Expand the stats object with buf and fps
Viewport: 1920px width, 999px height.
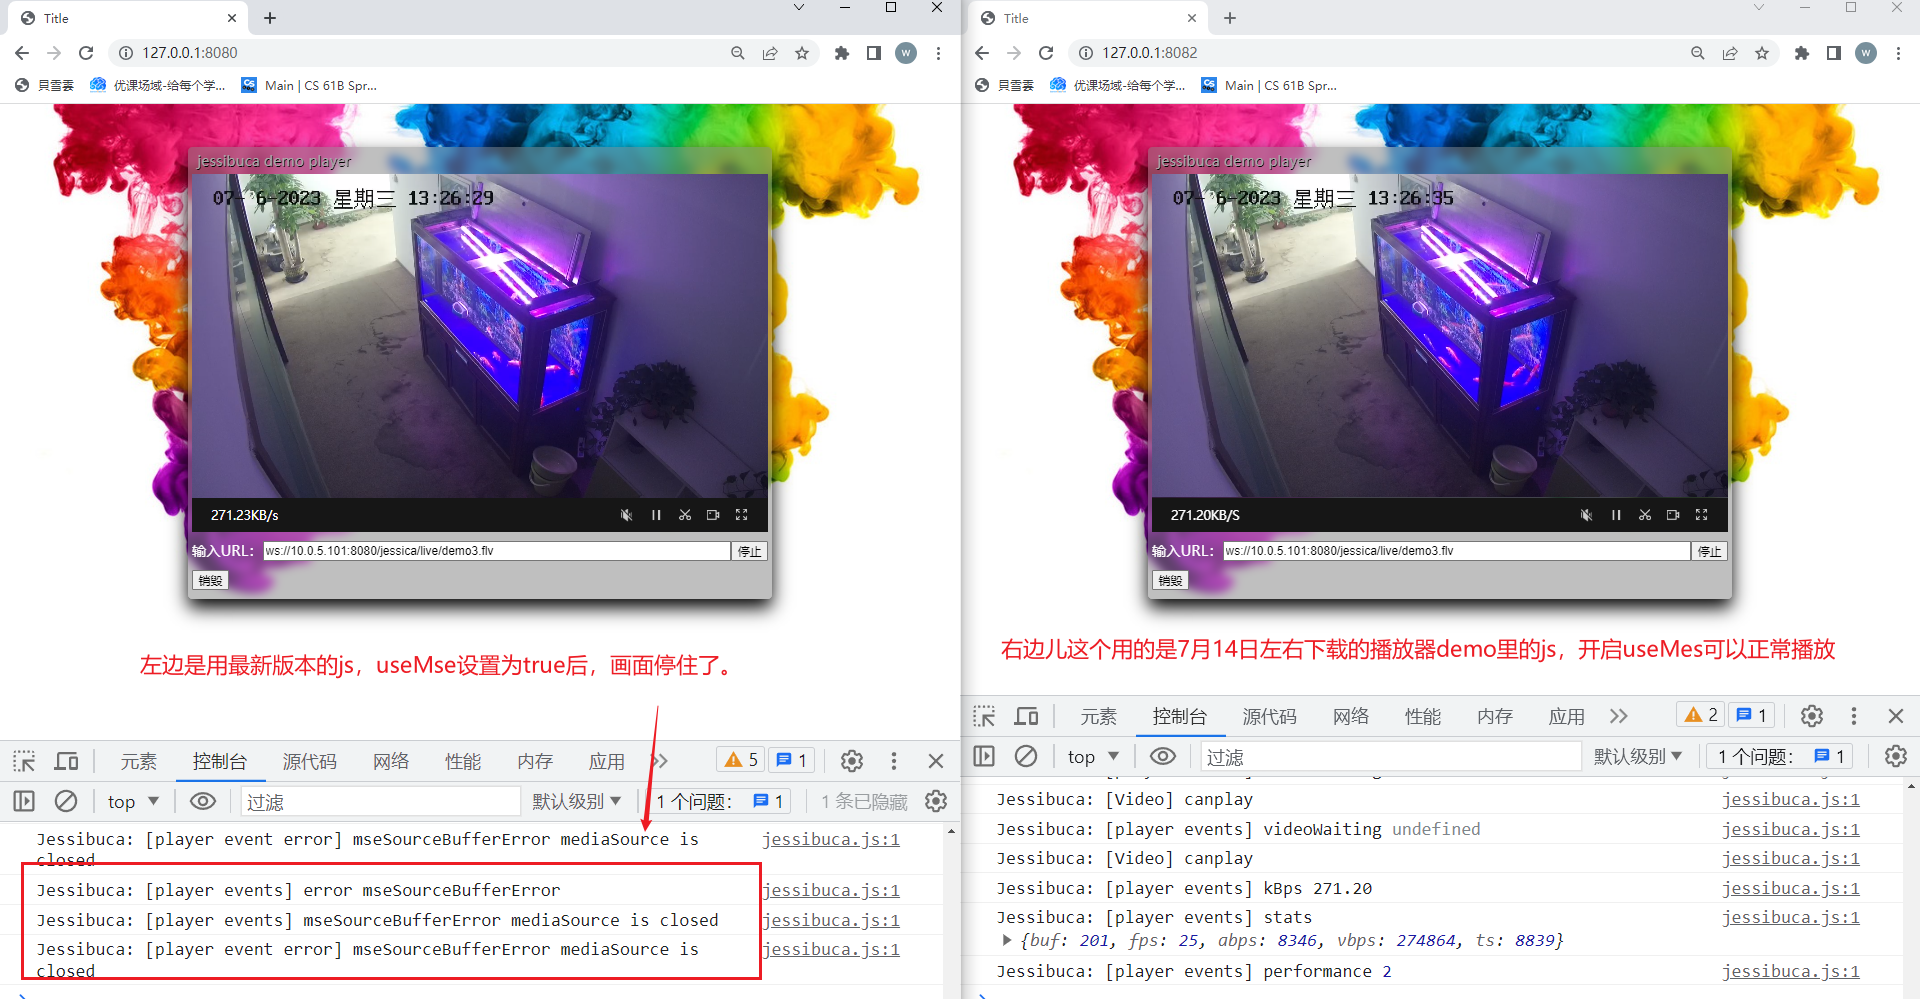(x=1006, y=940)
